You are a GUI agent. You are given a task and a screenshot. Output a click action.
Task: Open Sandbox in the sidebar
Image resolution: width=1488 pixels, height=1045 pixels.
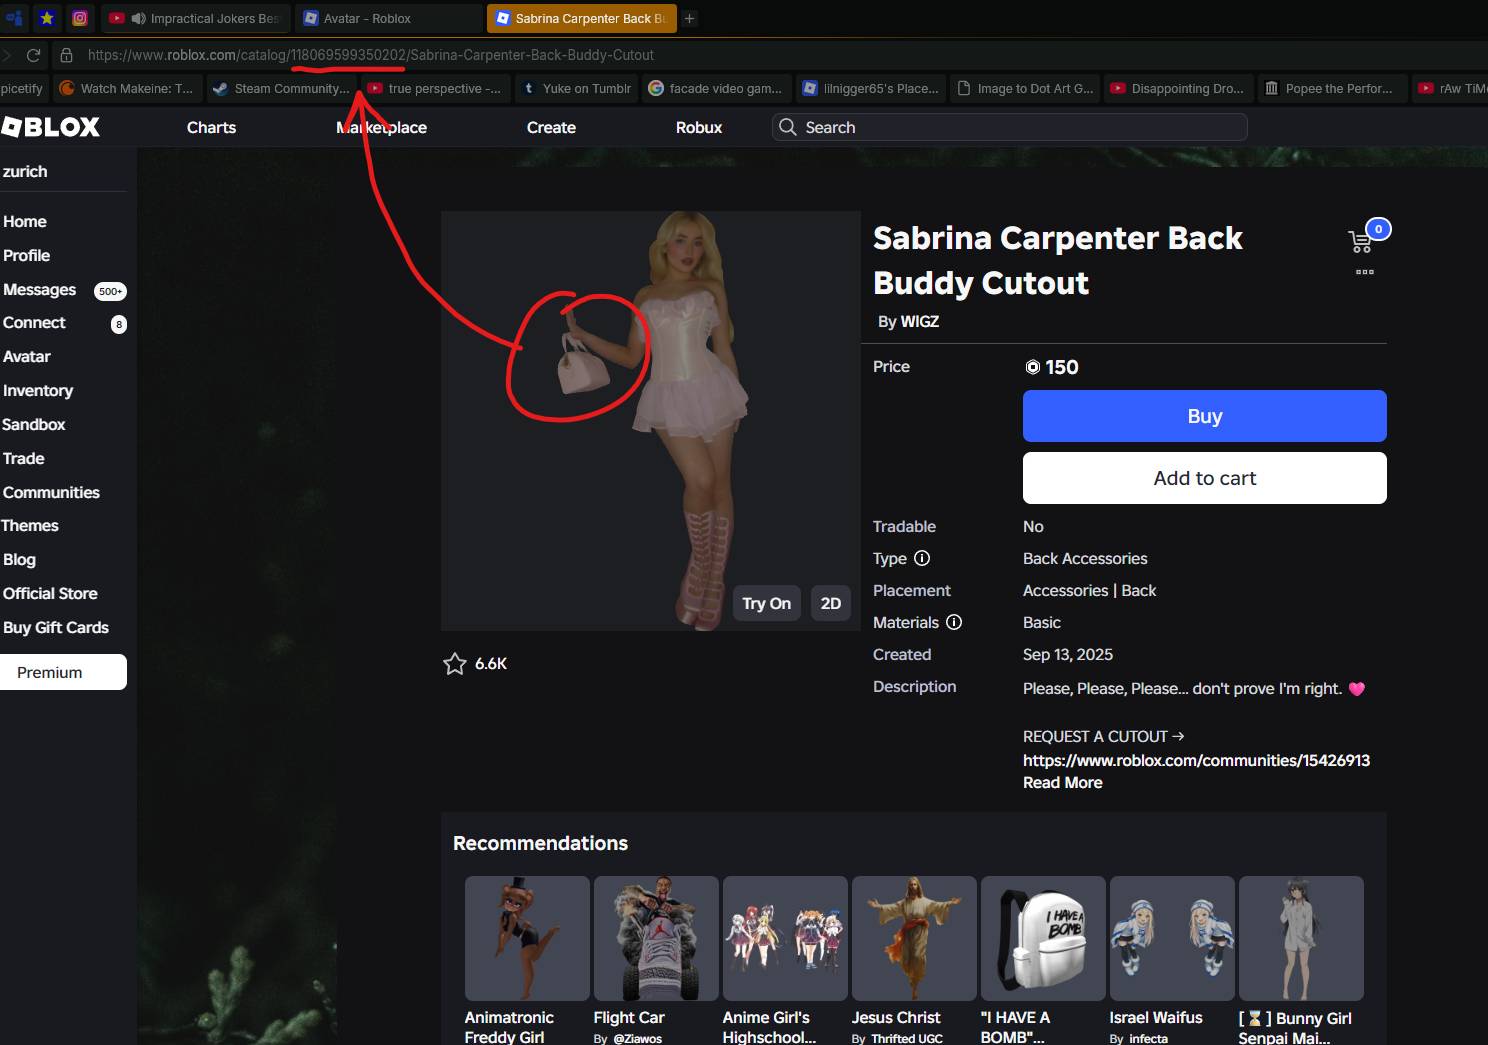click(34, 425)
